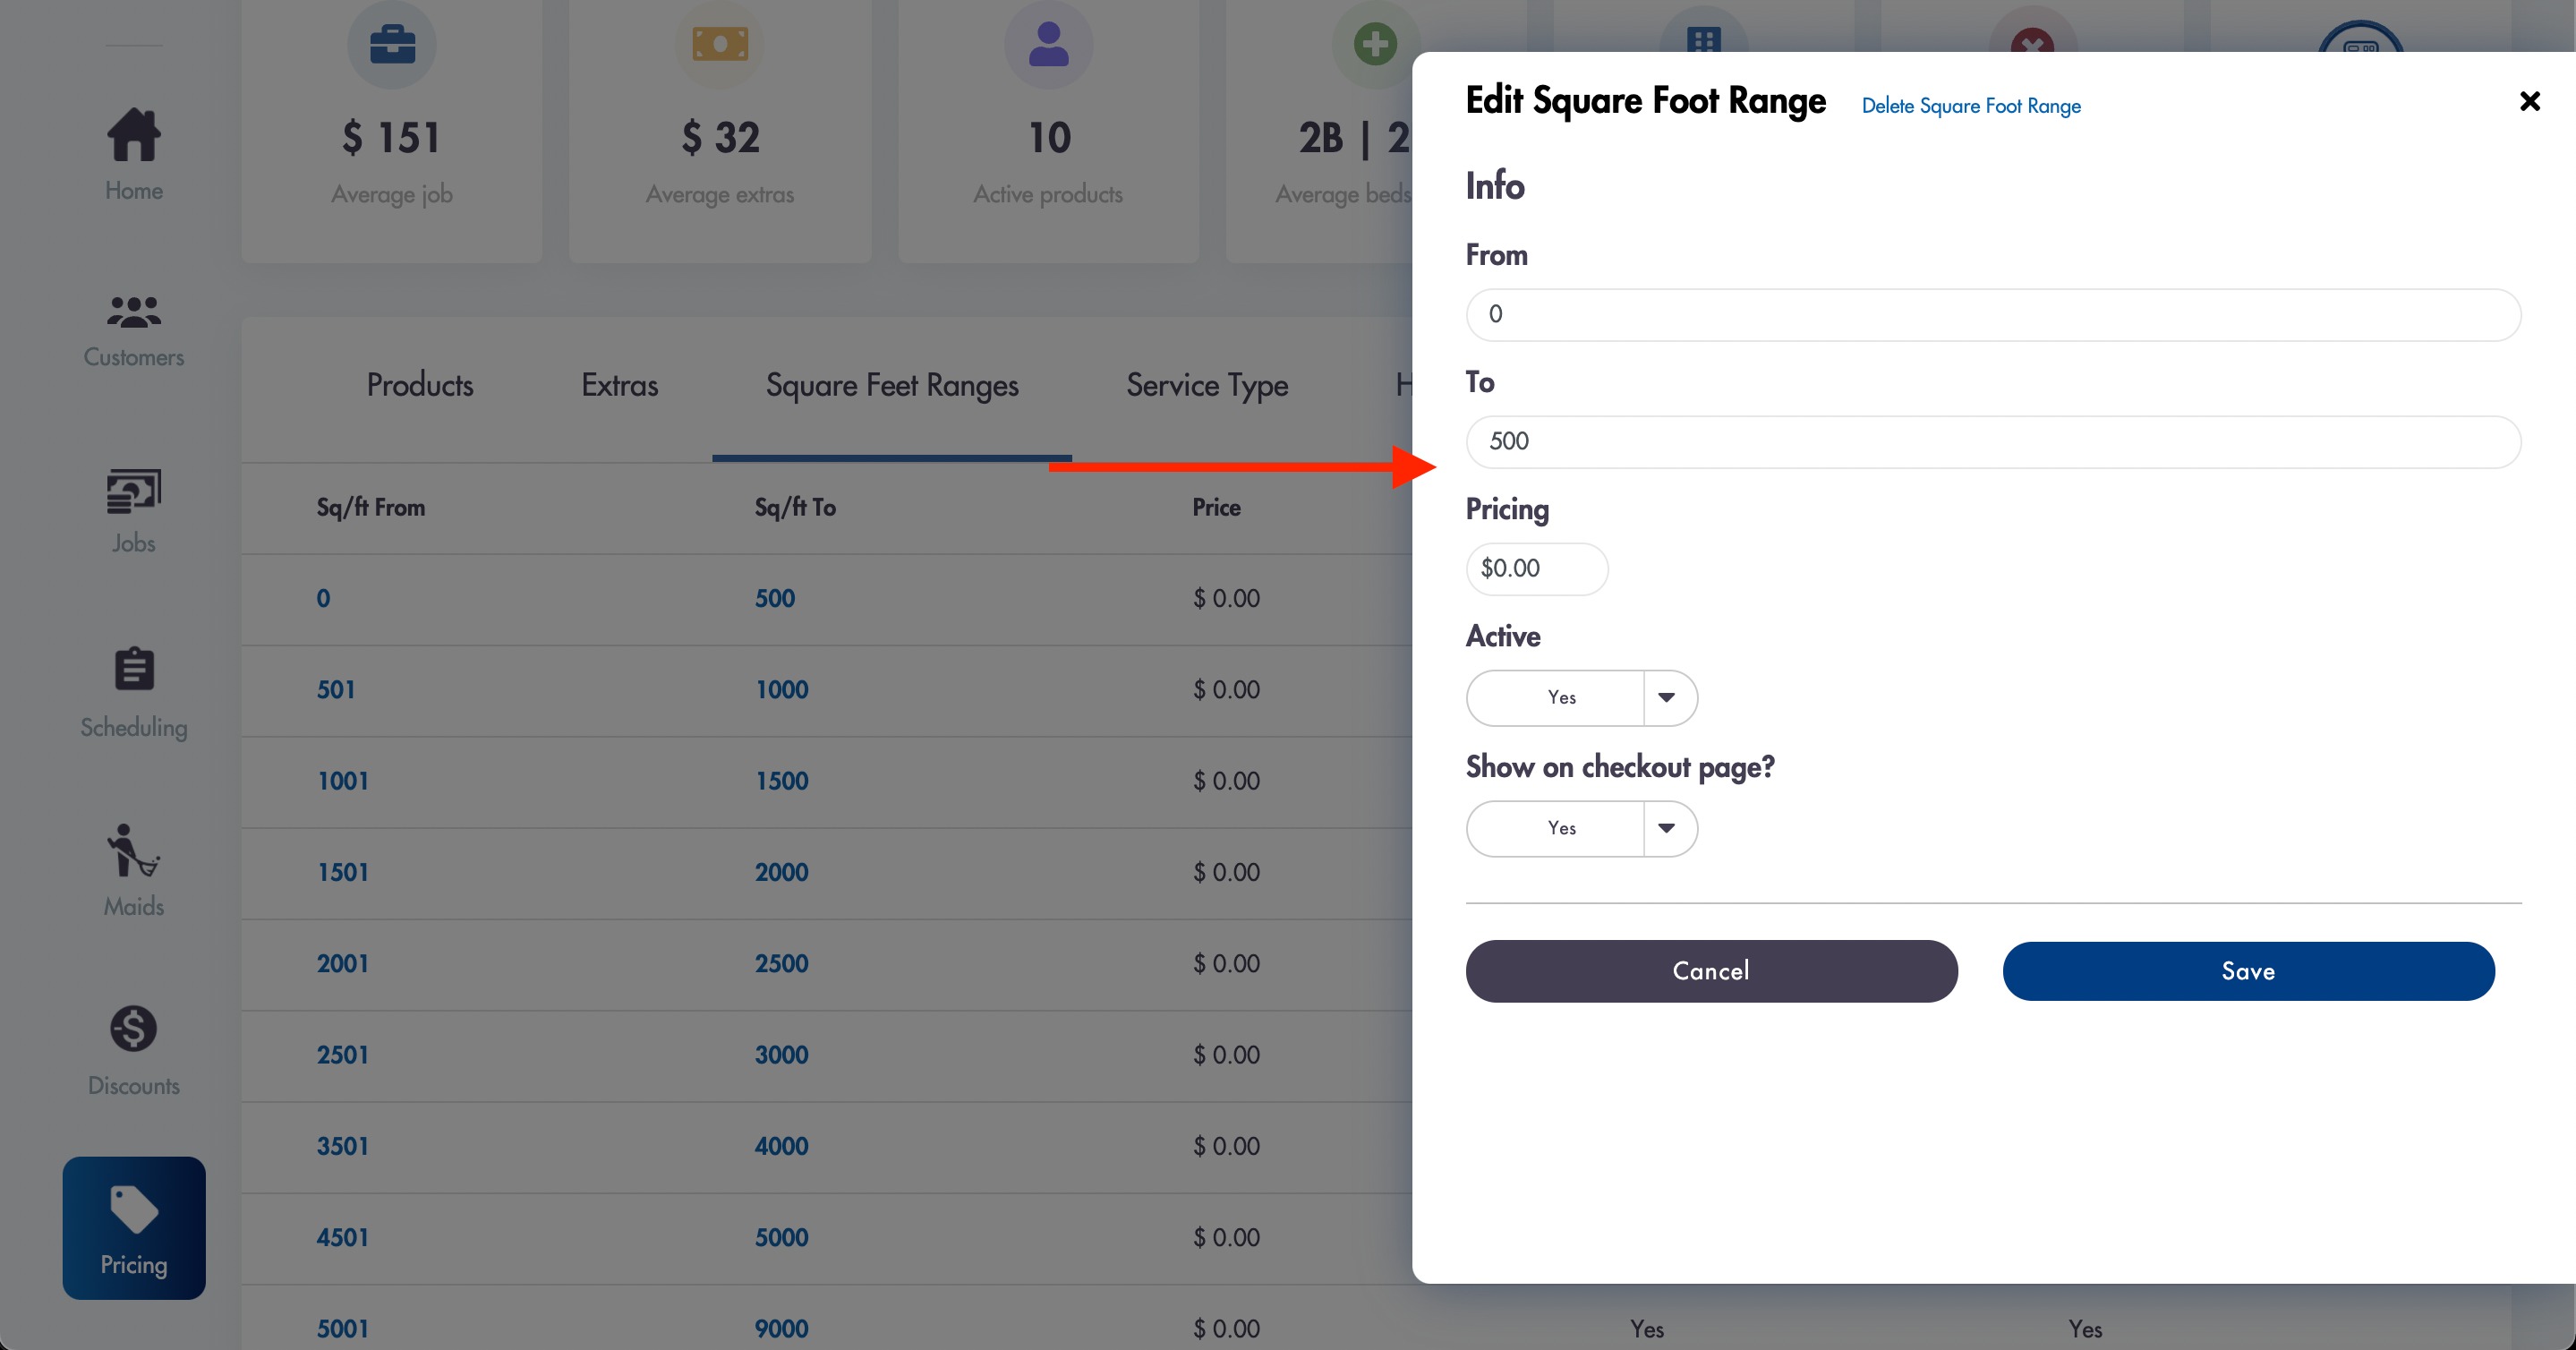
Task: Focus the From input field
Action: point(1993,314)
